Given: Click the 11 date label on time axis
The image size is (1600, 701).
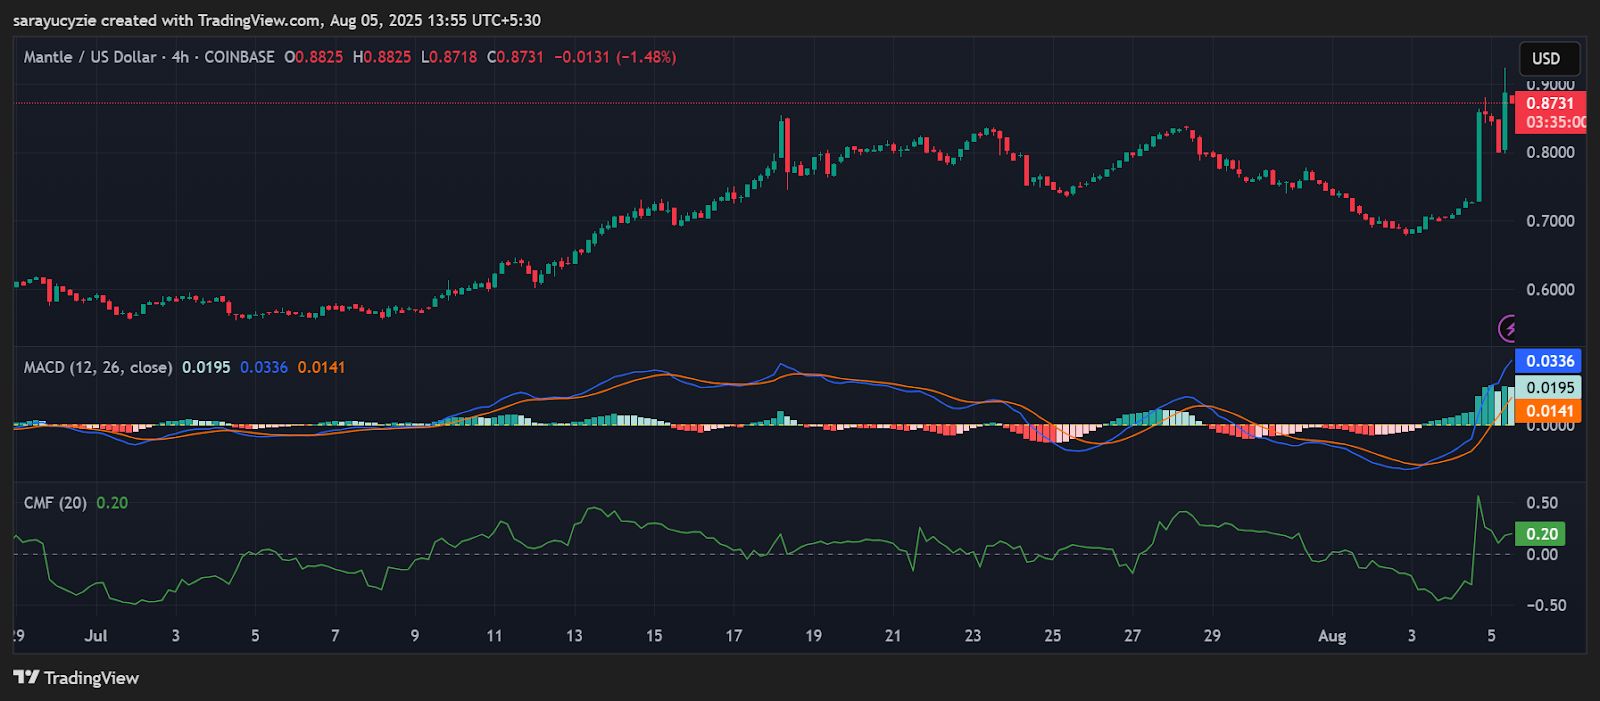Looking at the screenshot, I should [494, 636].
